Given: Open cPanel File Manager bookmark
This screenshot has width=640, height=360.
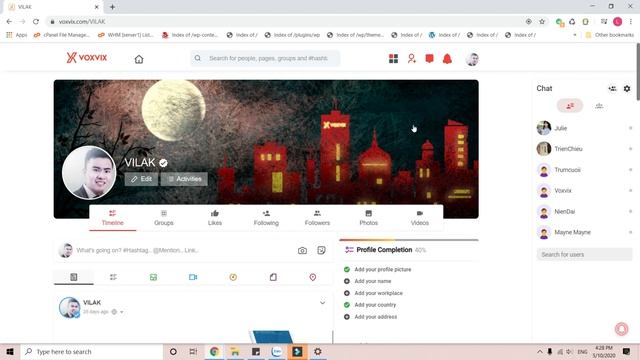Looking at the screenshot, I should point(62,35).
